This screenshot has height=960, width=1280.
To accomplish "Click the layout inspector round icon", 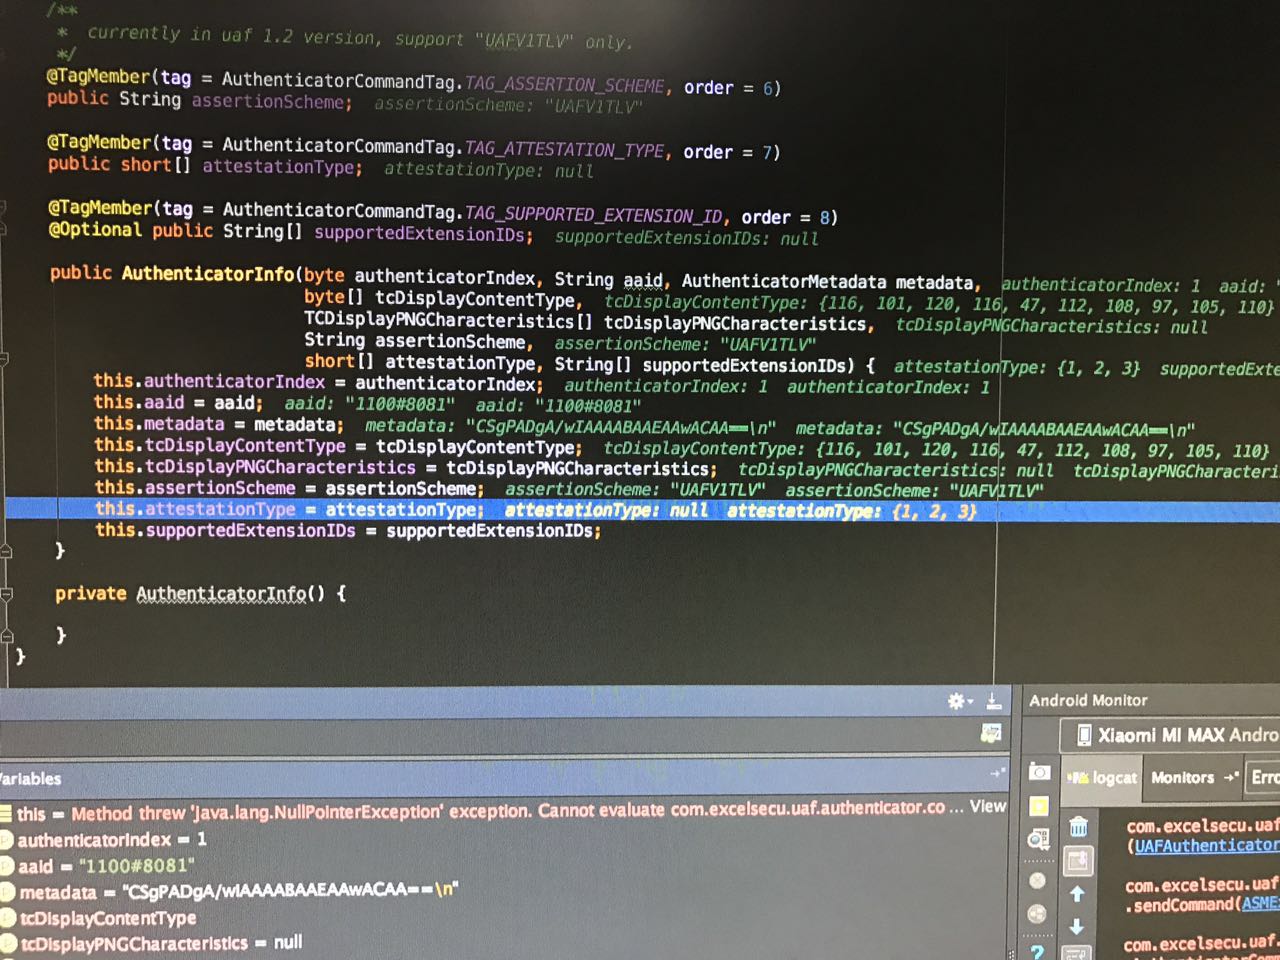I will click(x=1038, y=913).
